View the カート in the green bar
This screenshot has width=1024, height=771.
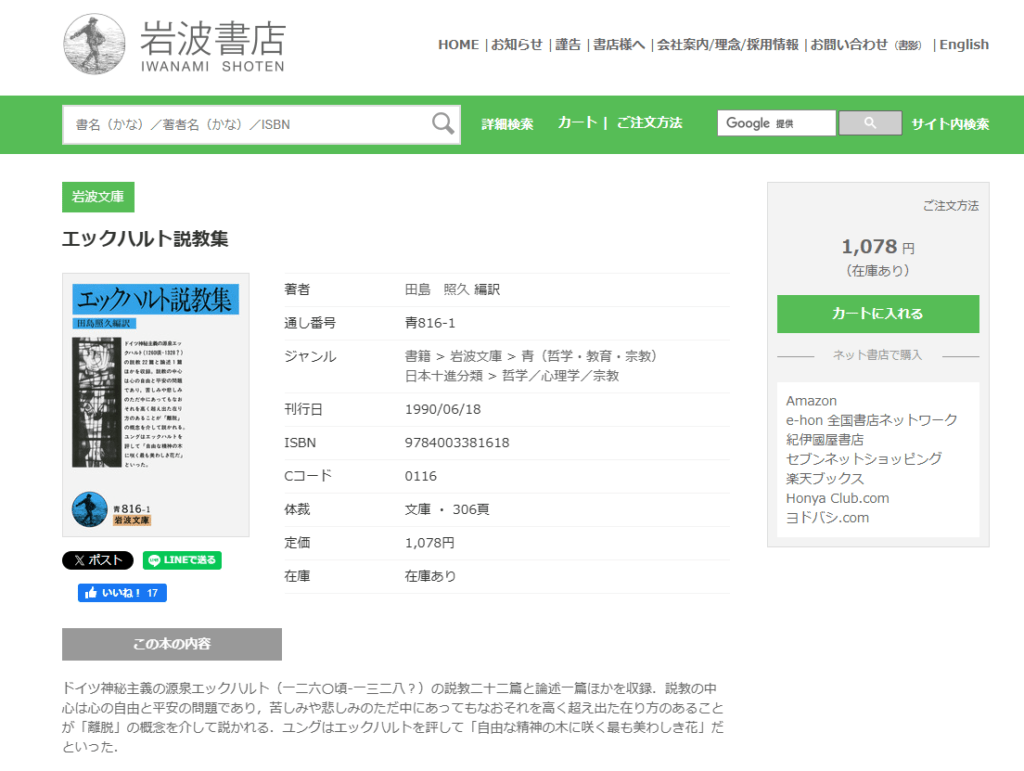[577, 123]
